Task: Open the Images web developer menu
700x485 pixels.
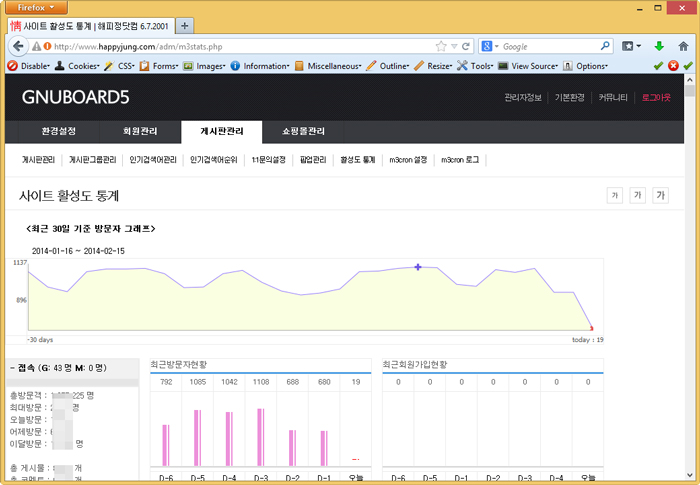Action: click(204, 66)
